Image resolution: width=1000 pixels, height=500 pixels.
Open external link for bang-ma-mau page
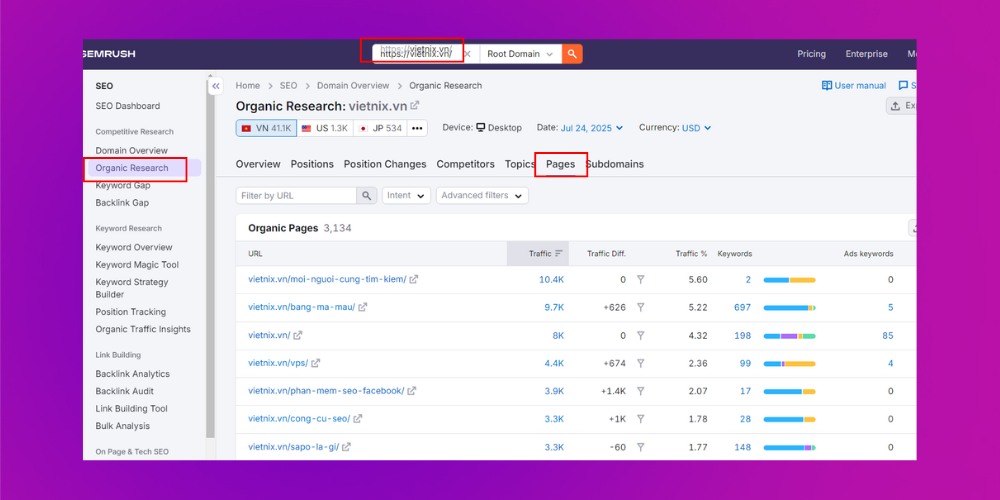[363, 307]
